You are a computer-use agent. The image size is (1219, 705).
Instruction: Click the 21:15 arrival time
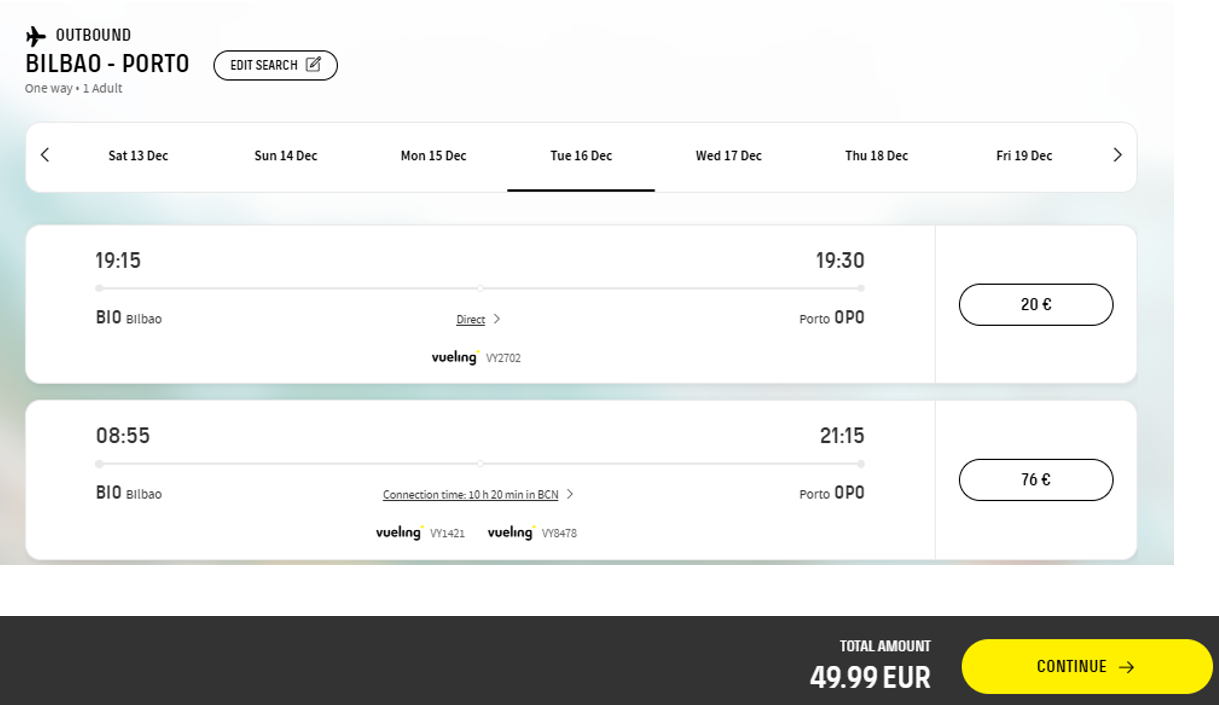(842, 436)
